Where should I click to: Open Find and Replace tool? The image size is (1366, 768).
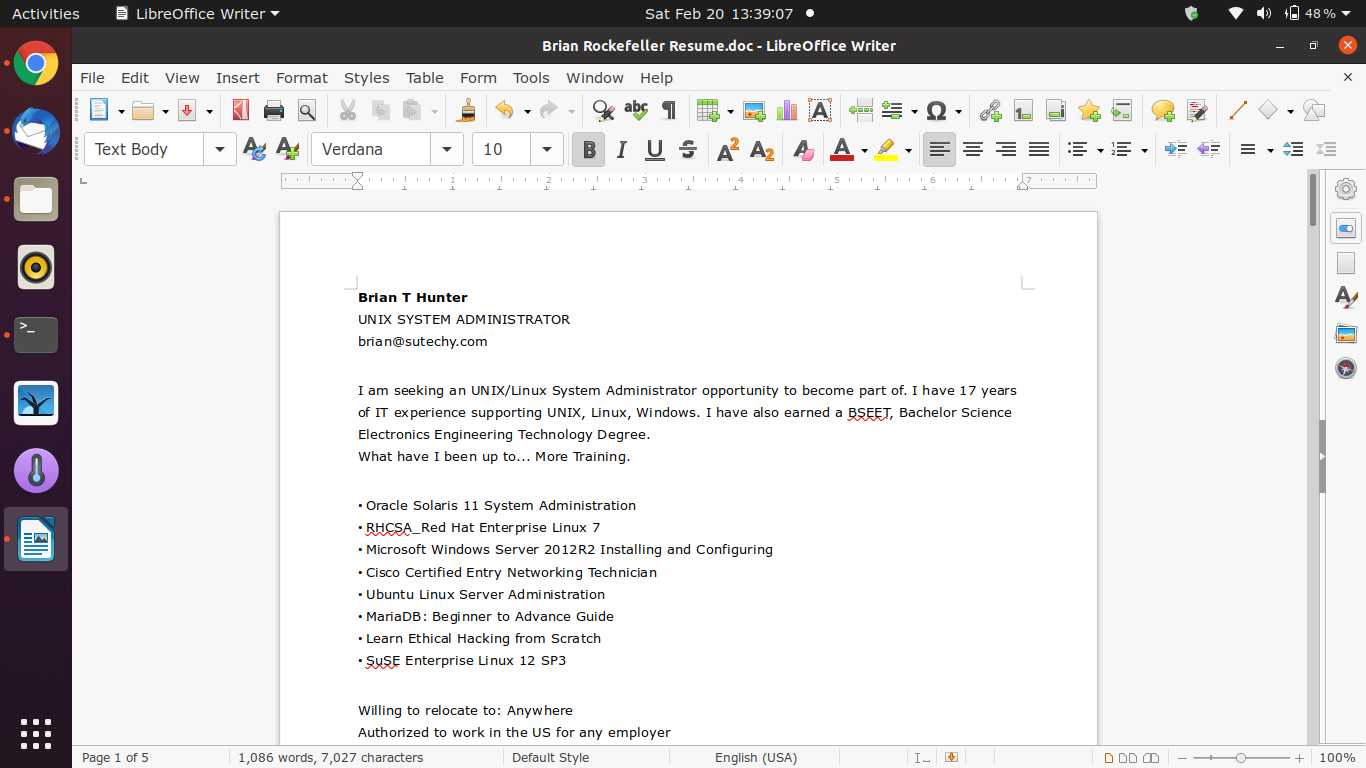pos(602,110)
